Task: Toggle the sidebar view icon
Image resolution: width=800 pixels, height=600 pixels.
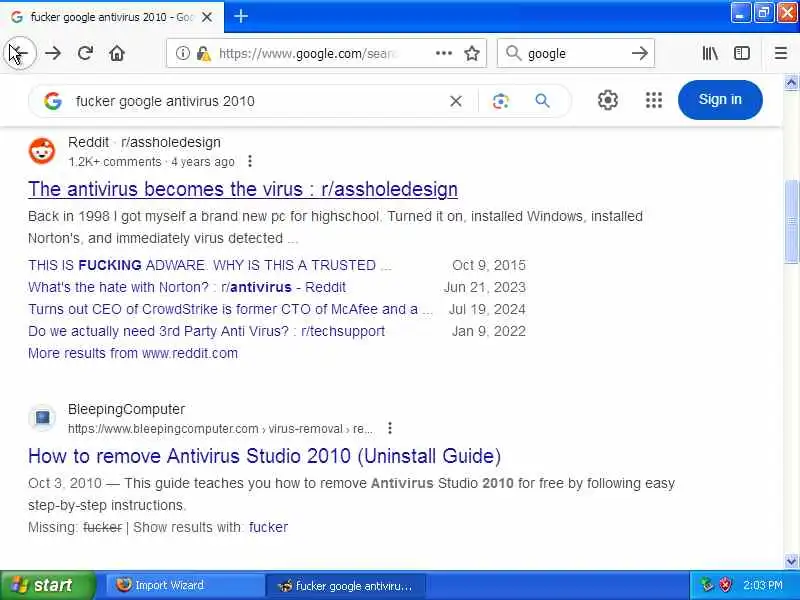Action: click(742, 53)
